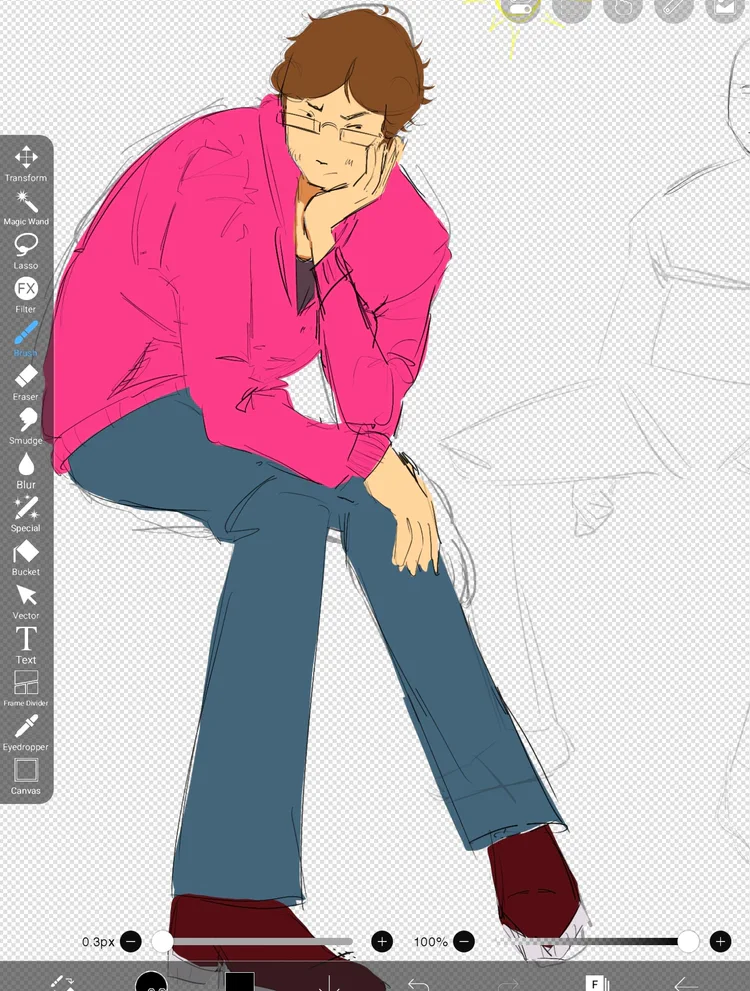This screenshot has height=991, width=750.
Task: Go back with the left arrow
Action: (685, 984)
